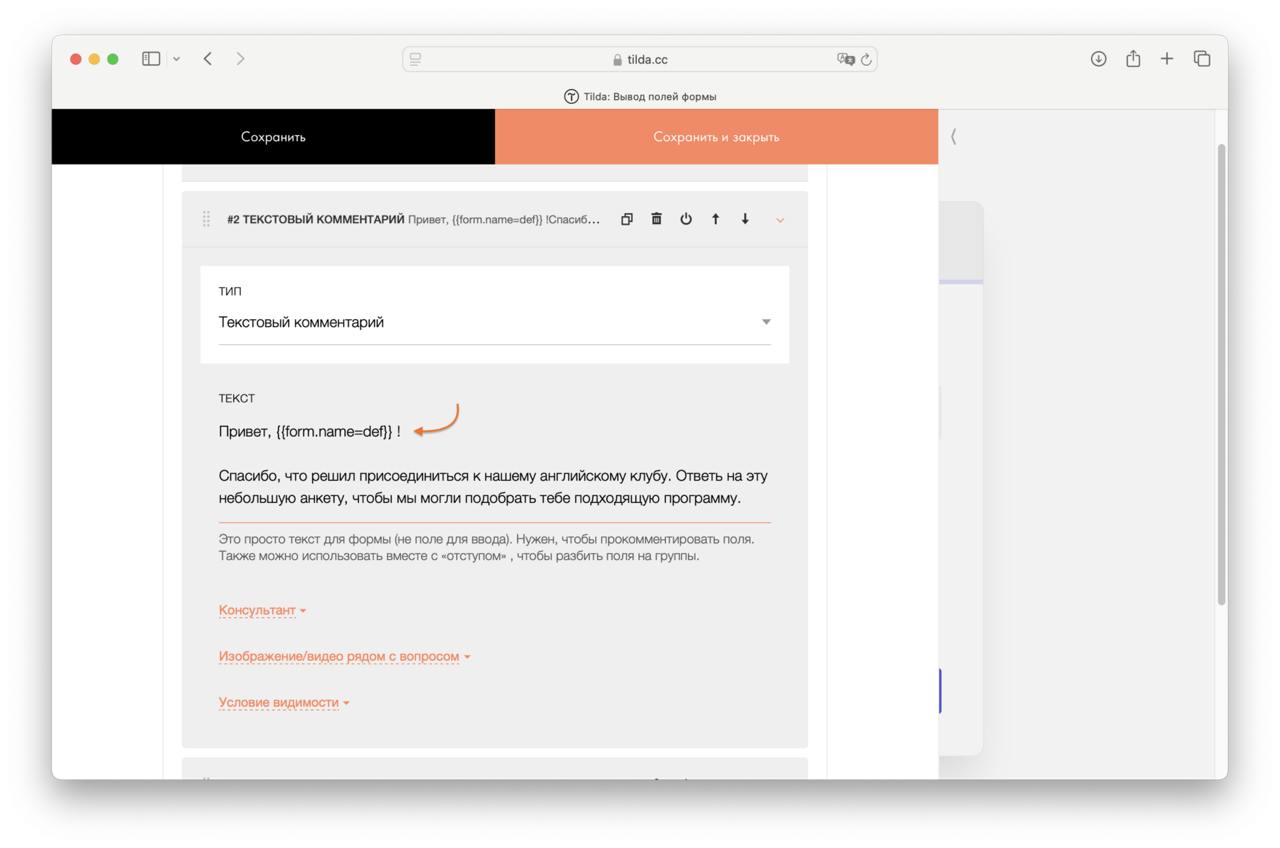Open the field type dropdown
The height and width of the screenshot is (848, 1280).
tap(494, 322)
